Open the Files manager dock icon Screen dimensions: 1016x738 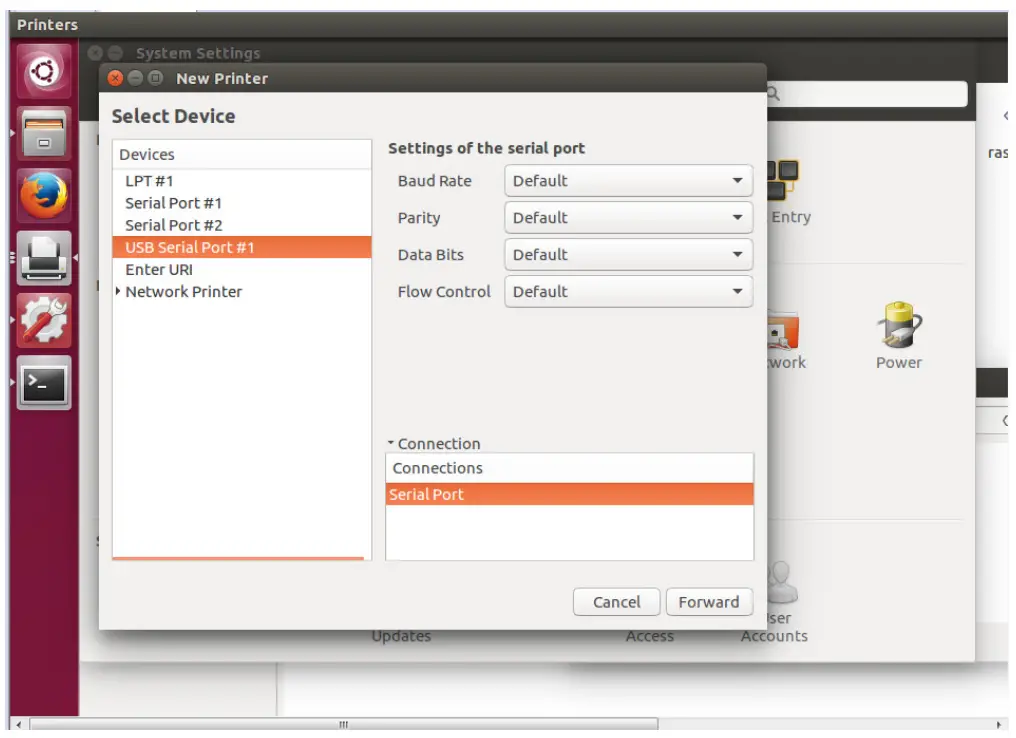[44, 133]
